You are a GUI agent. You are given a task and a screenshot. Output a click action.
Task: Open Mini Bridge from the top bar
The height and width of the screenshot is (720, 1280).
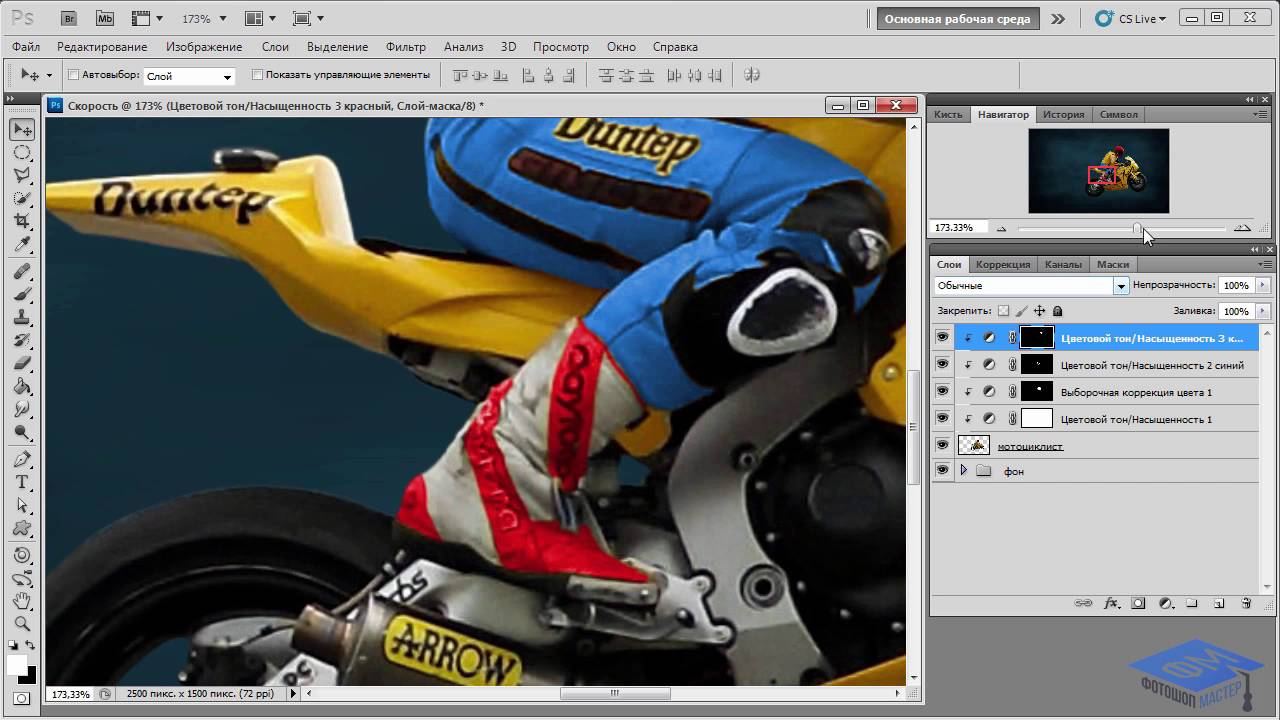coord(105,18)
